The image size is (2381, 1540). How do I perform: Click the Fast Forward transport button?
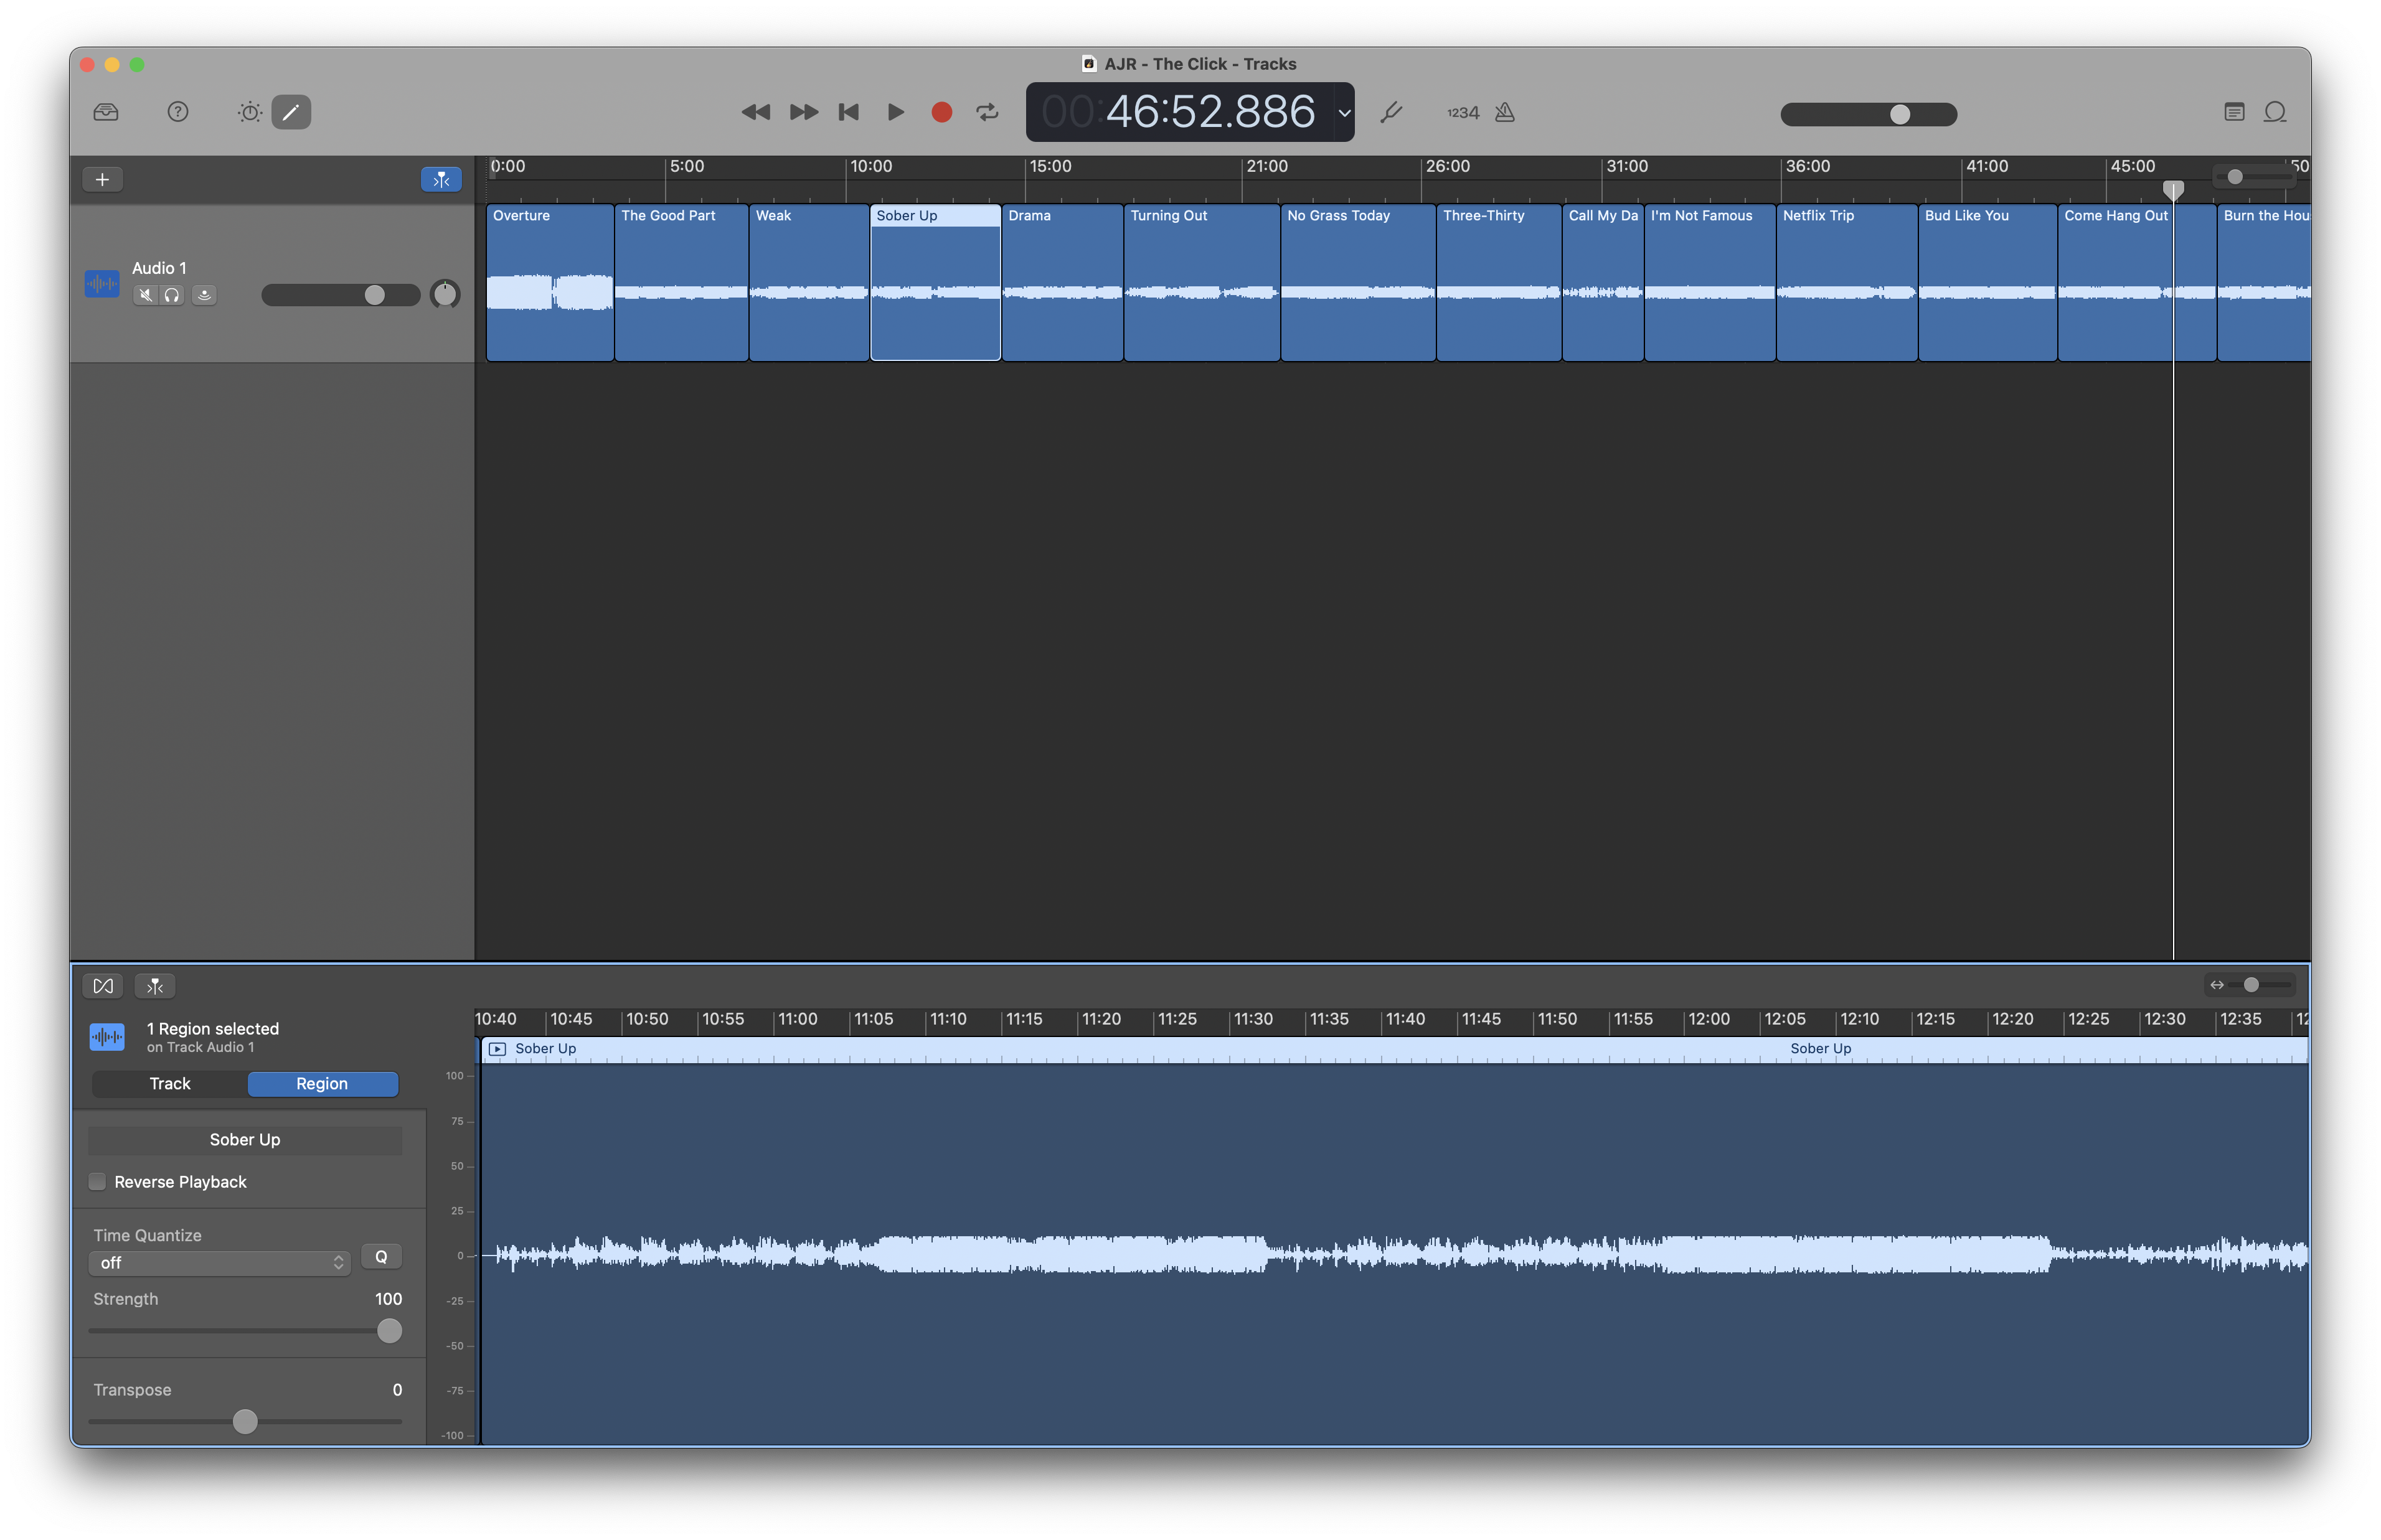pos(803,112)
